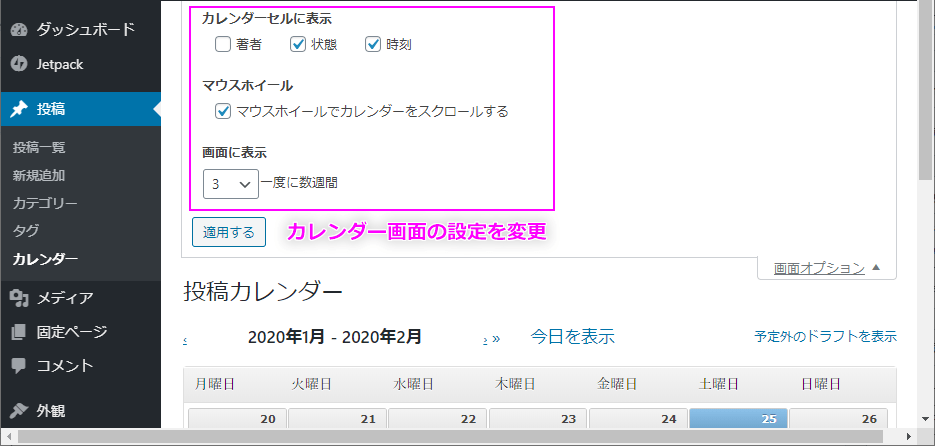Click the comment bubble icon beside コメント
The image size is (935, 446).
click(19, 365)
